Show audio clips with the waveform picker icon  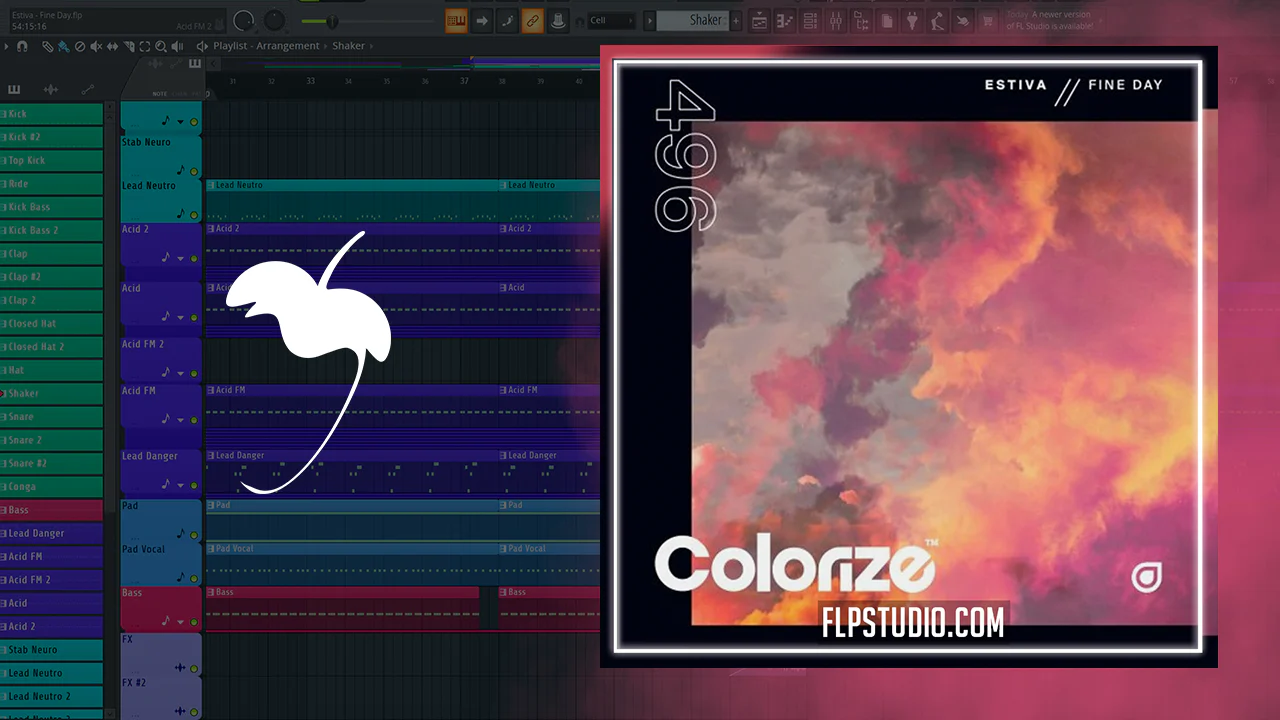click(51, 89)
